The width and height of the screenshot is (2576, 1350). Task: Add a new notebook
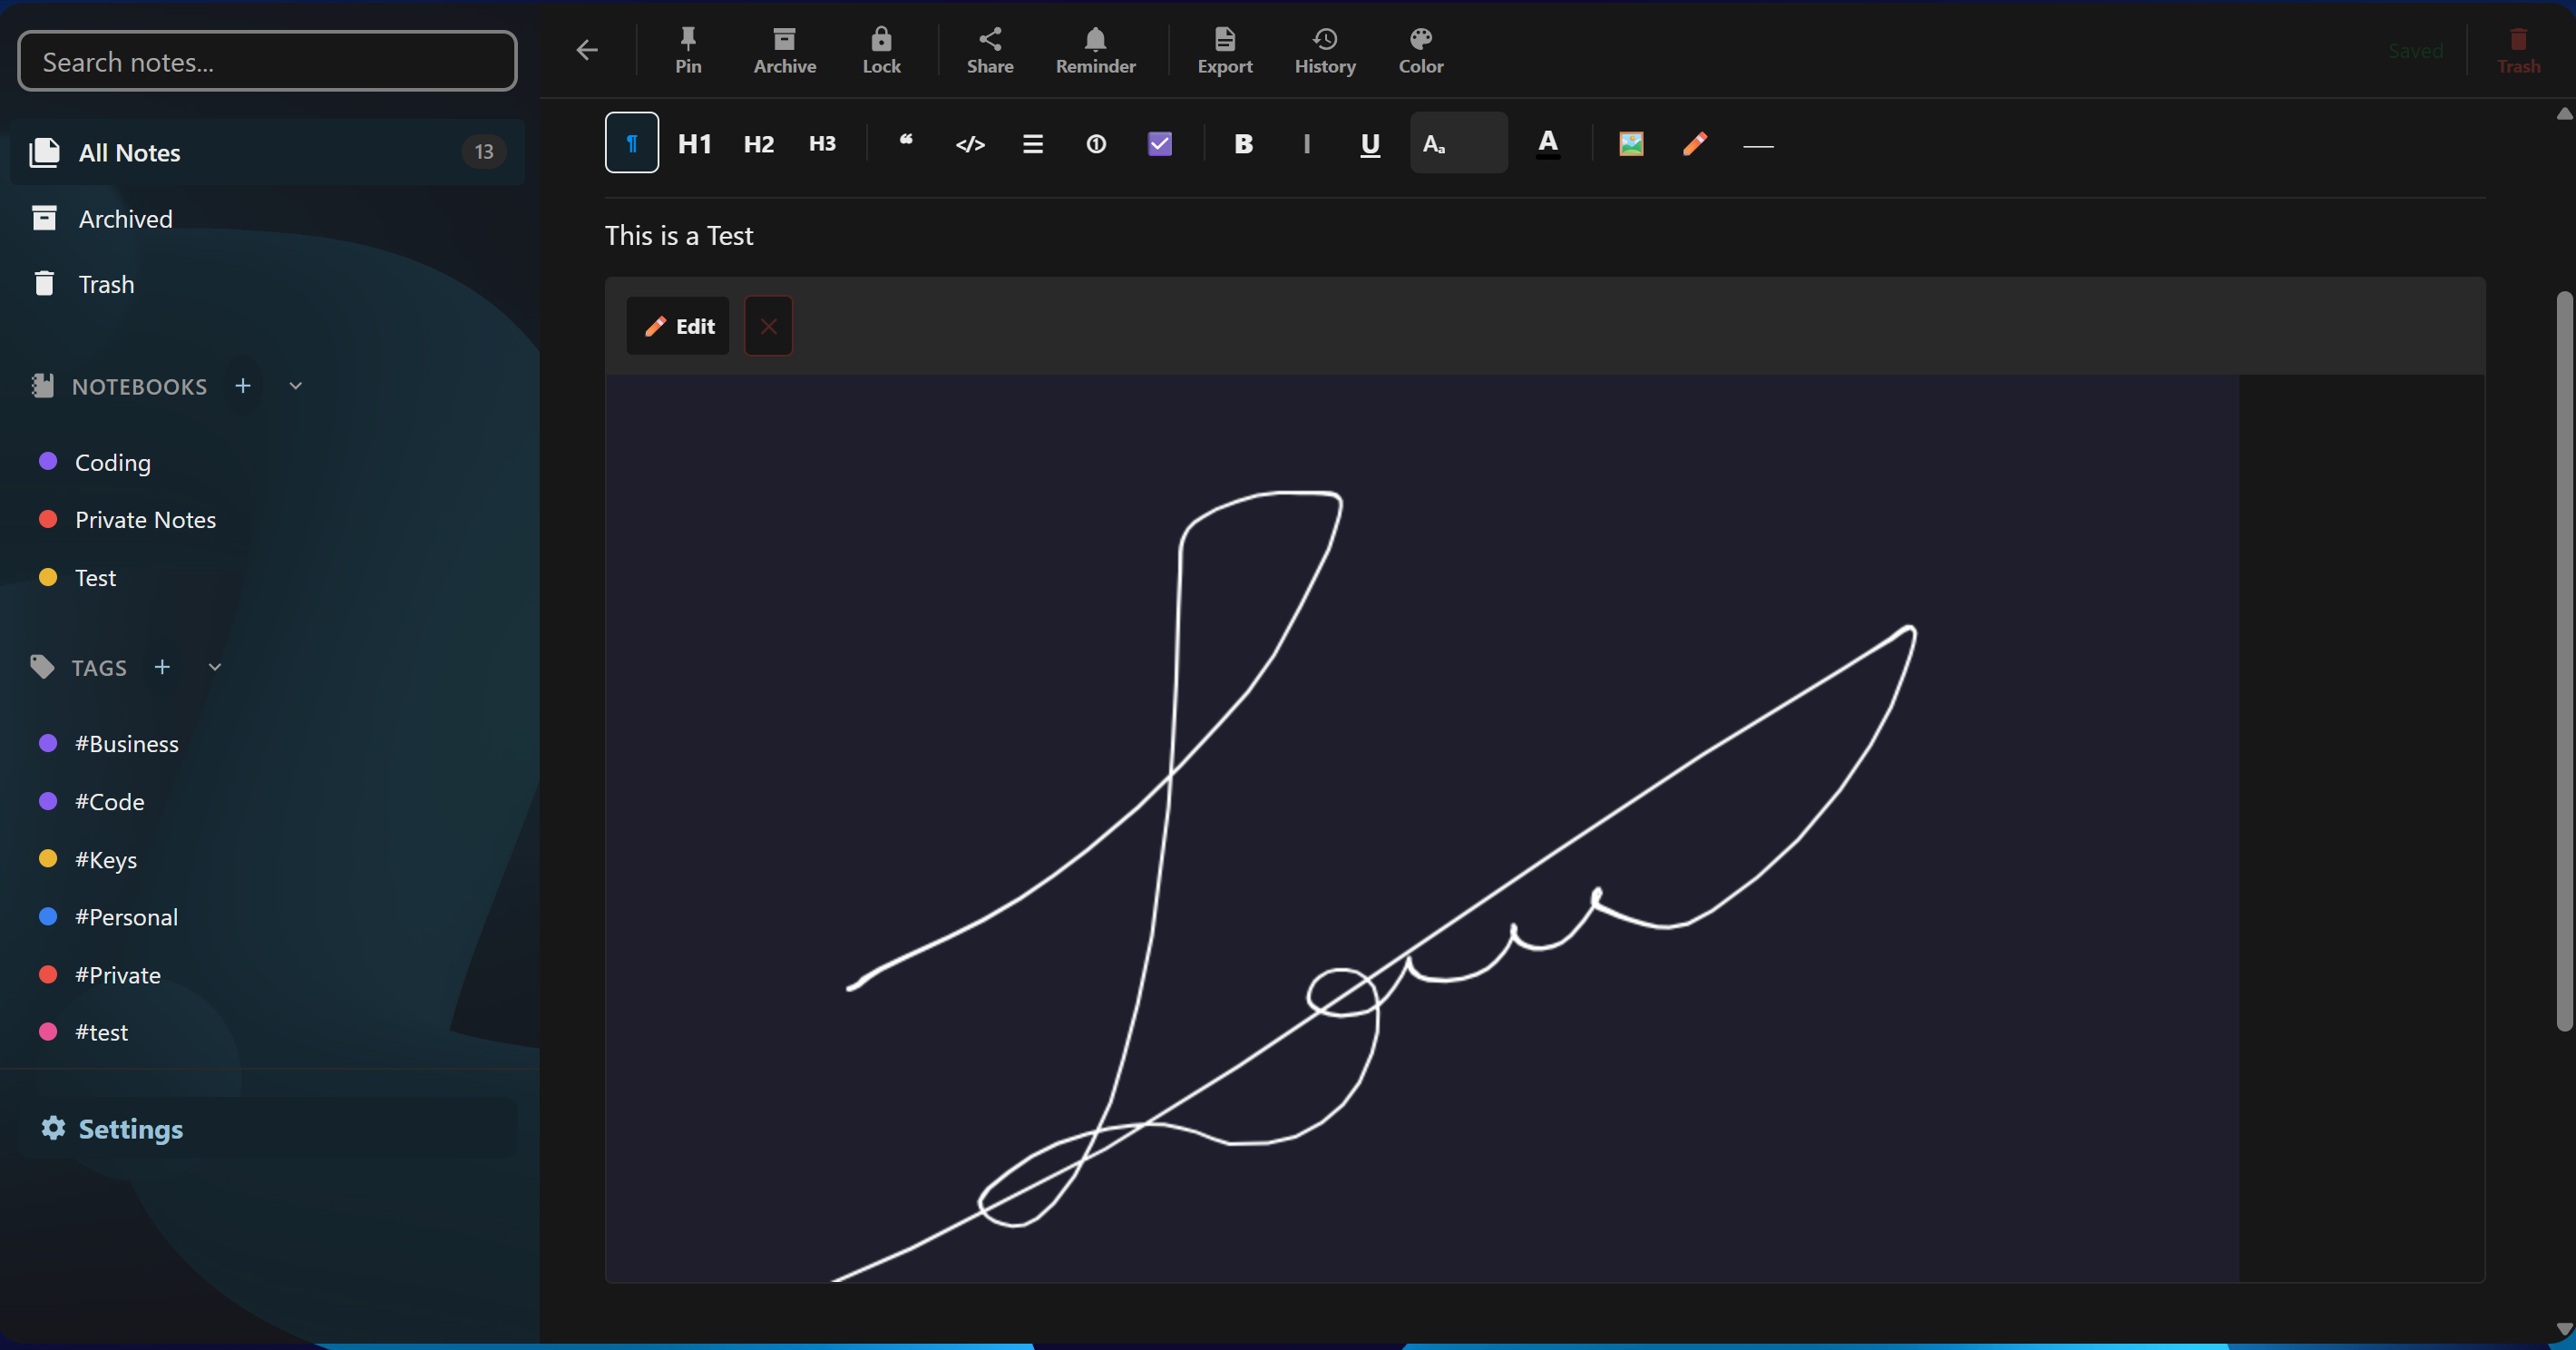tap(243, 386)
